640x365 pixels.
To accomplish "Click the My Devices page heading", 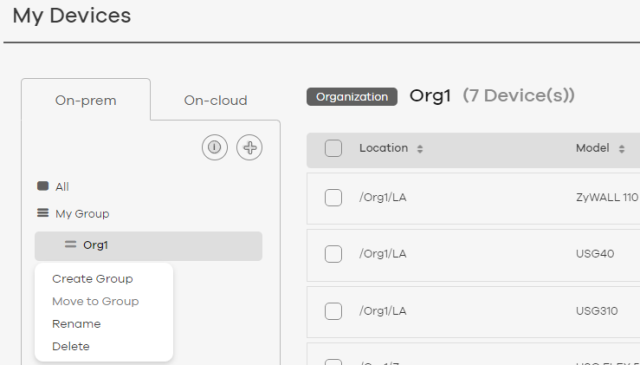I will 72,16.
